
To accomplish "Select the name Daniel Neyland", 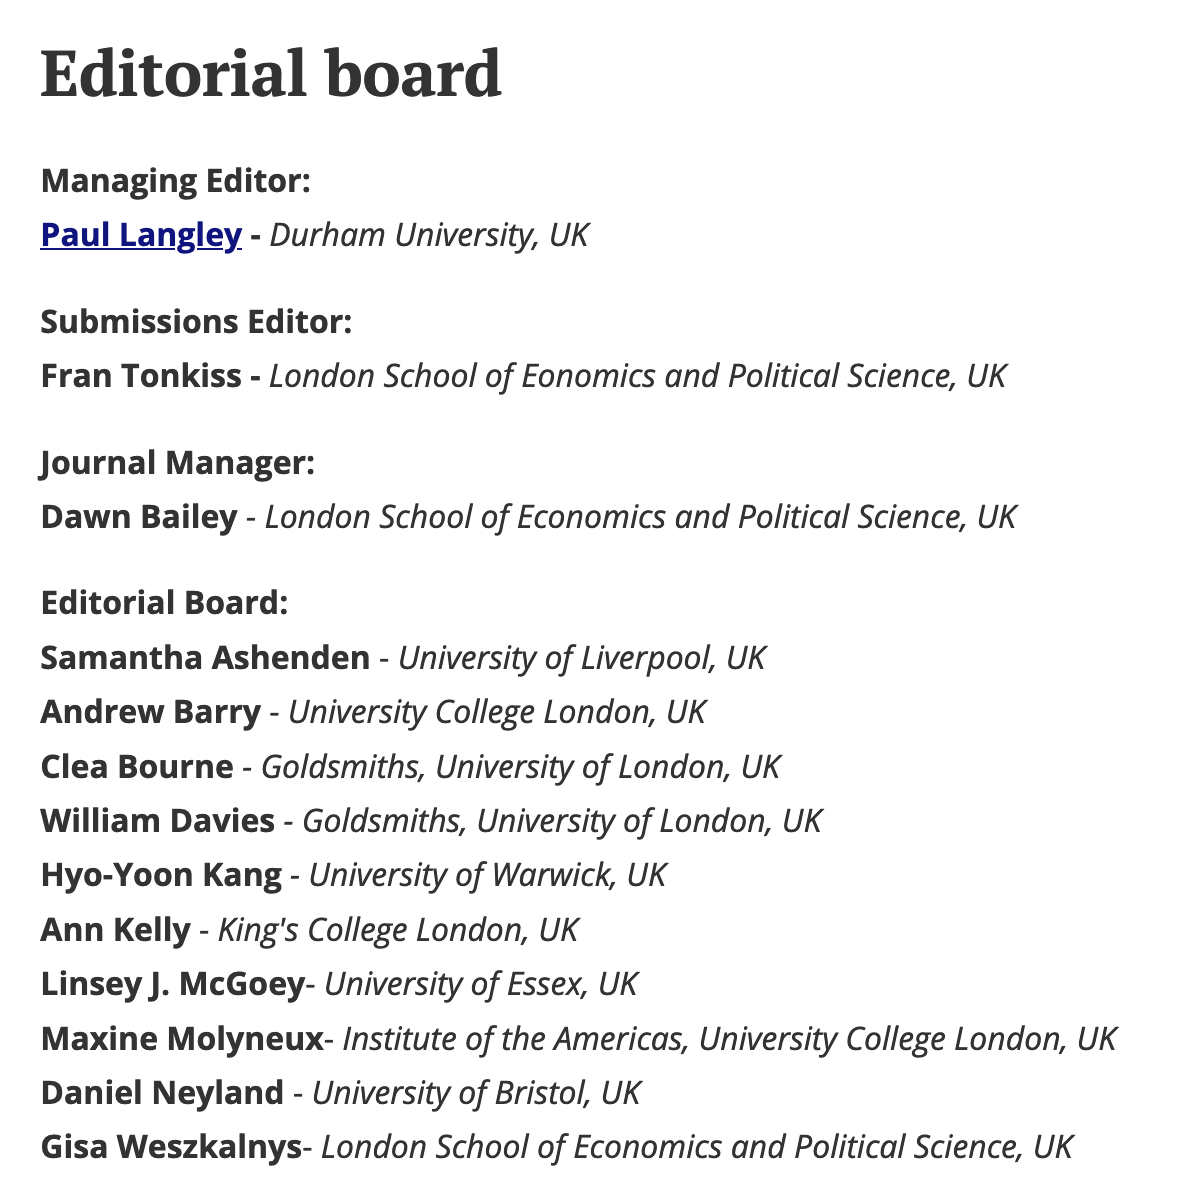I will pyautogui.click(x=162, y=1093).
